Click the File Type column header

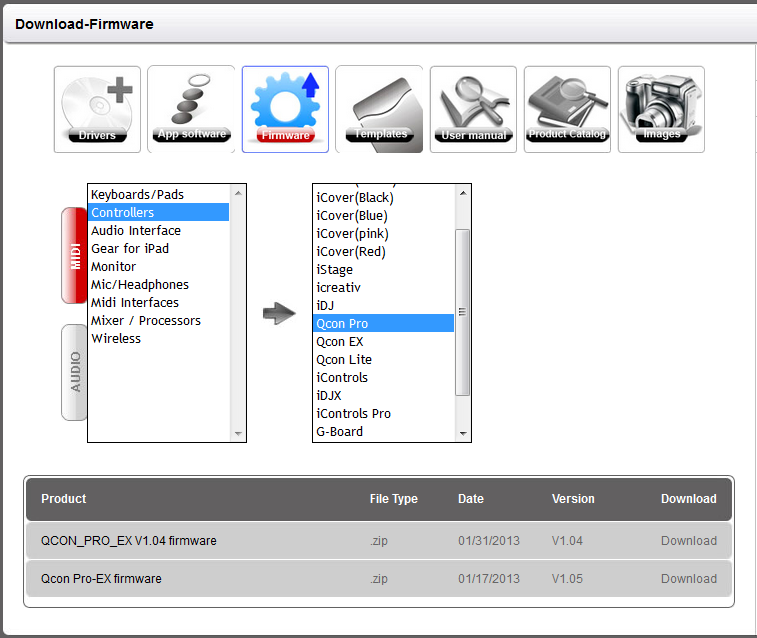coord(393,499)
